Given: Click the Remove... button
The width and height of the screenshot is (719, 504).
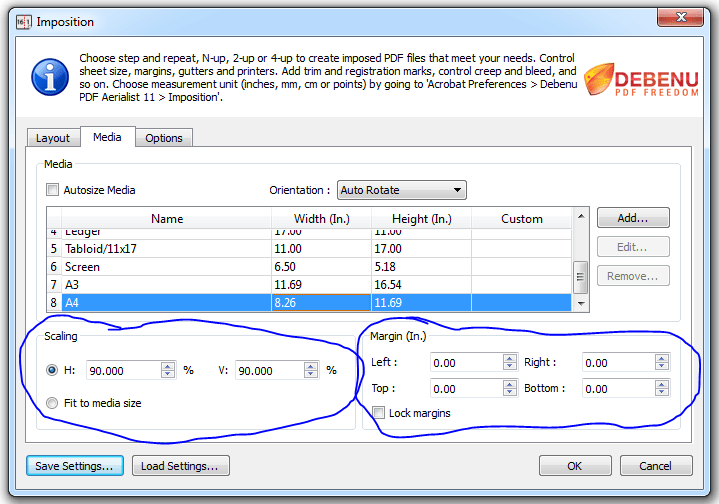Looking at the screenshot, I should click(633, 276).
